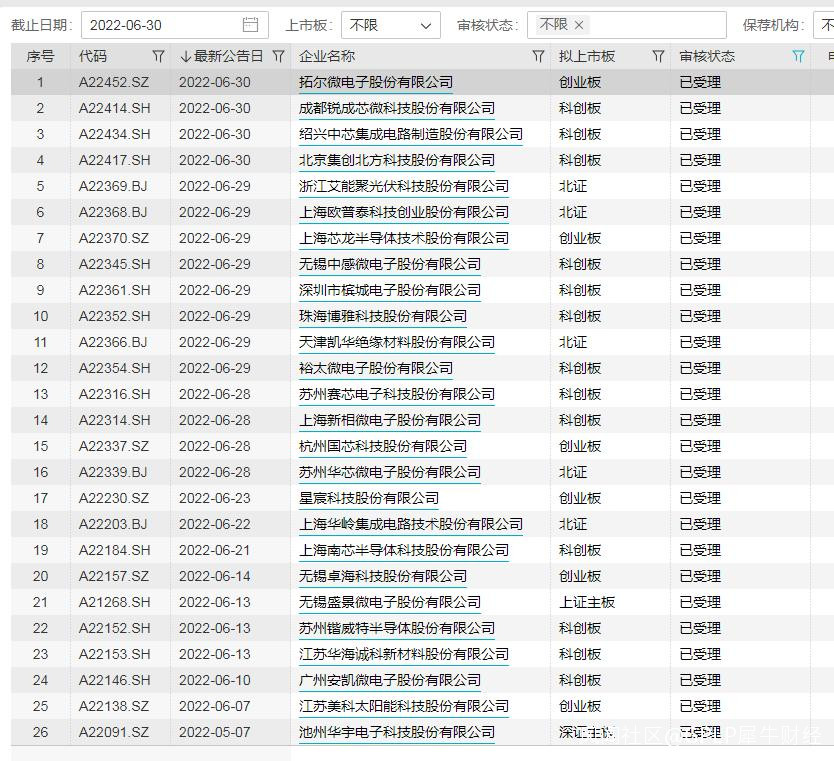Click the 审核状态 column header label
834x761 pixels.
click(x=707, y=56)
